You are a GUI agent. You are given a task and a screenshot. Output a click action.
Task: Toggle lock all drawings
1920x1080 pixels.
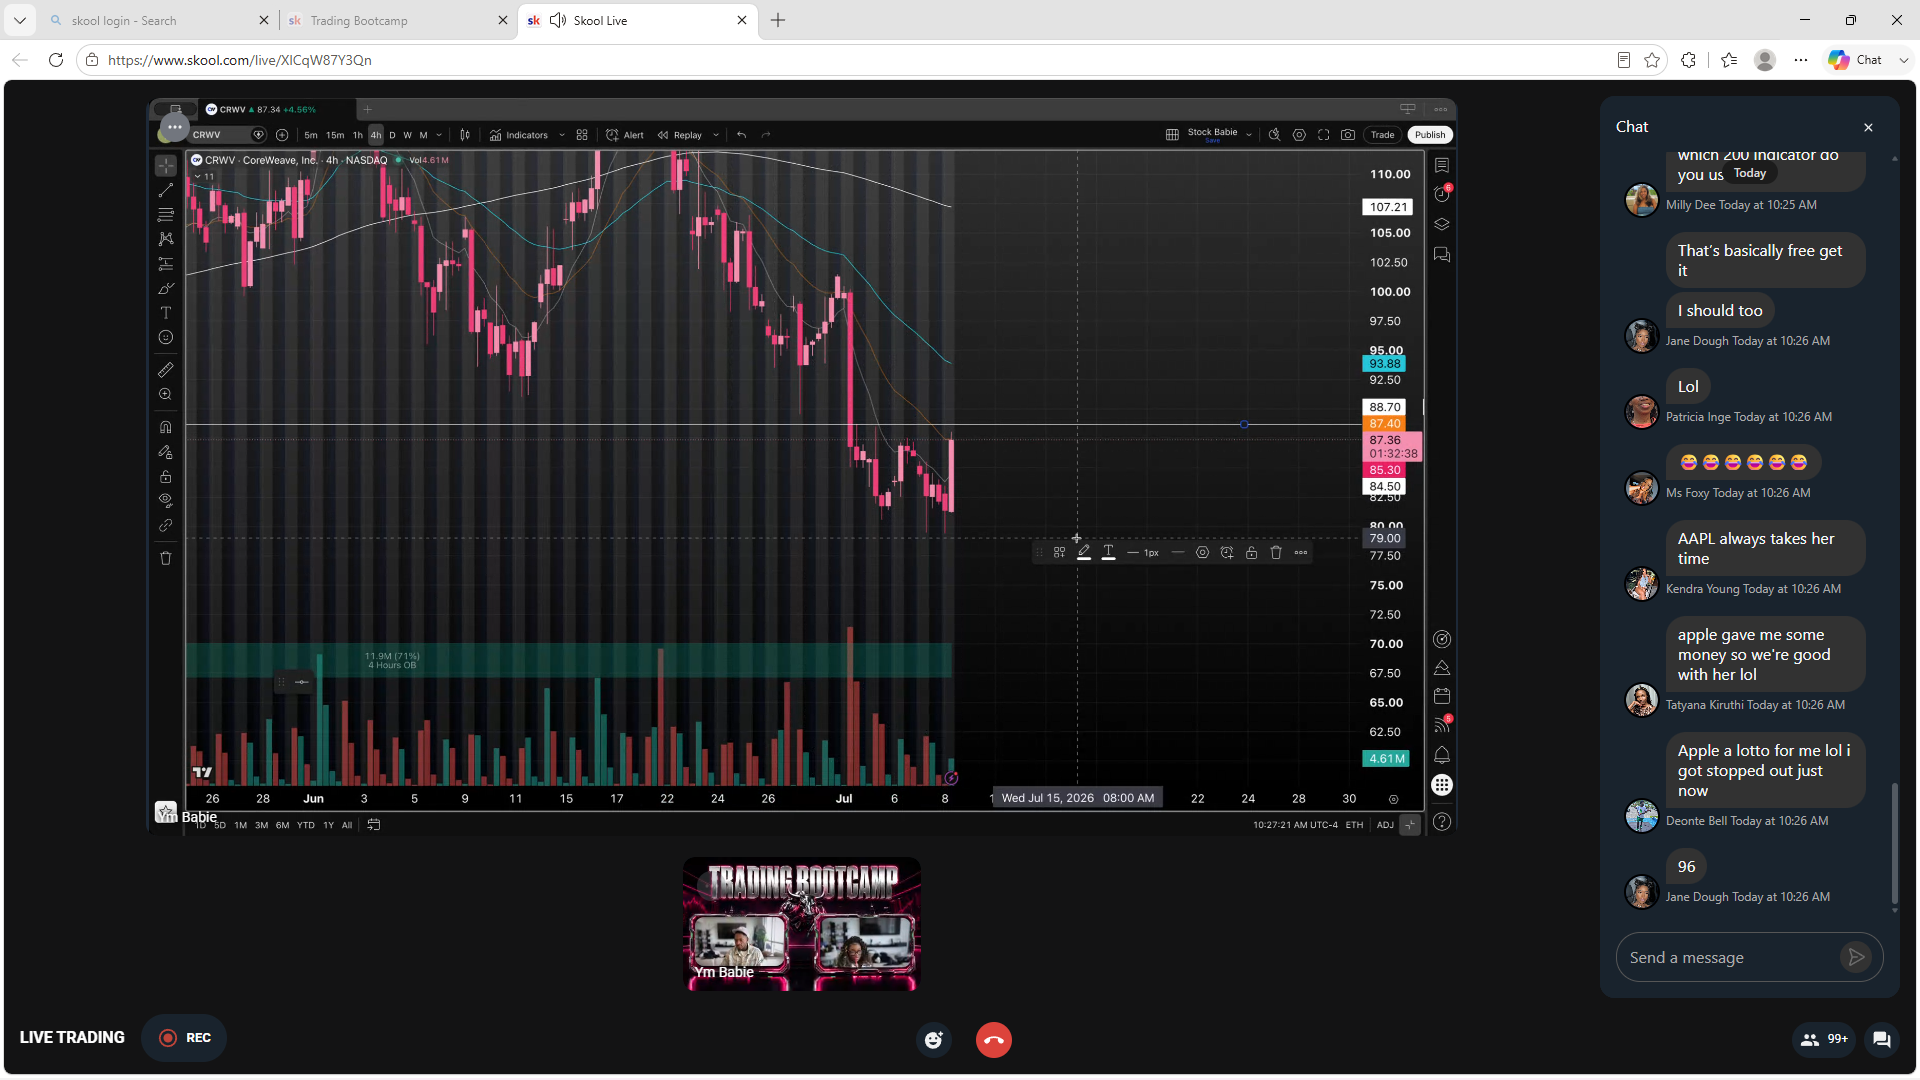tap(166, 477)
